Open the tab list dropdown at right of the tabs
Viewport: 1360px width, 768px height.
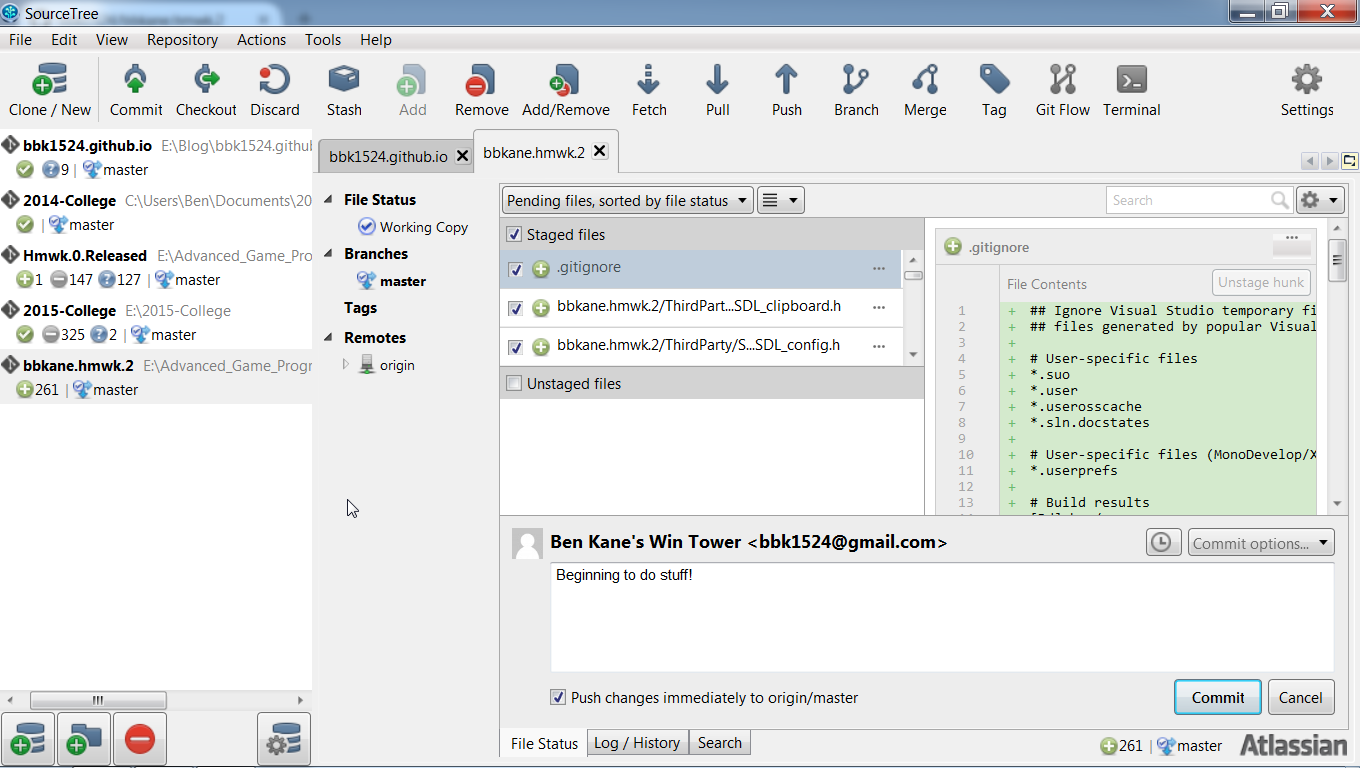[1349, 161]
